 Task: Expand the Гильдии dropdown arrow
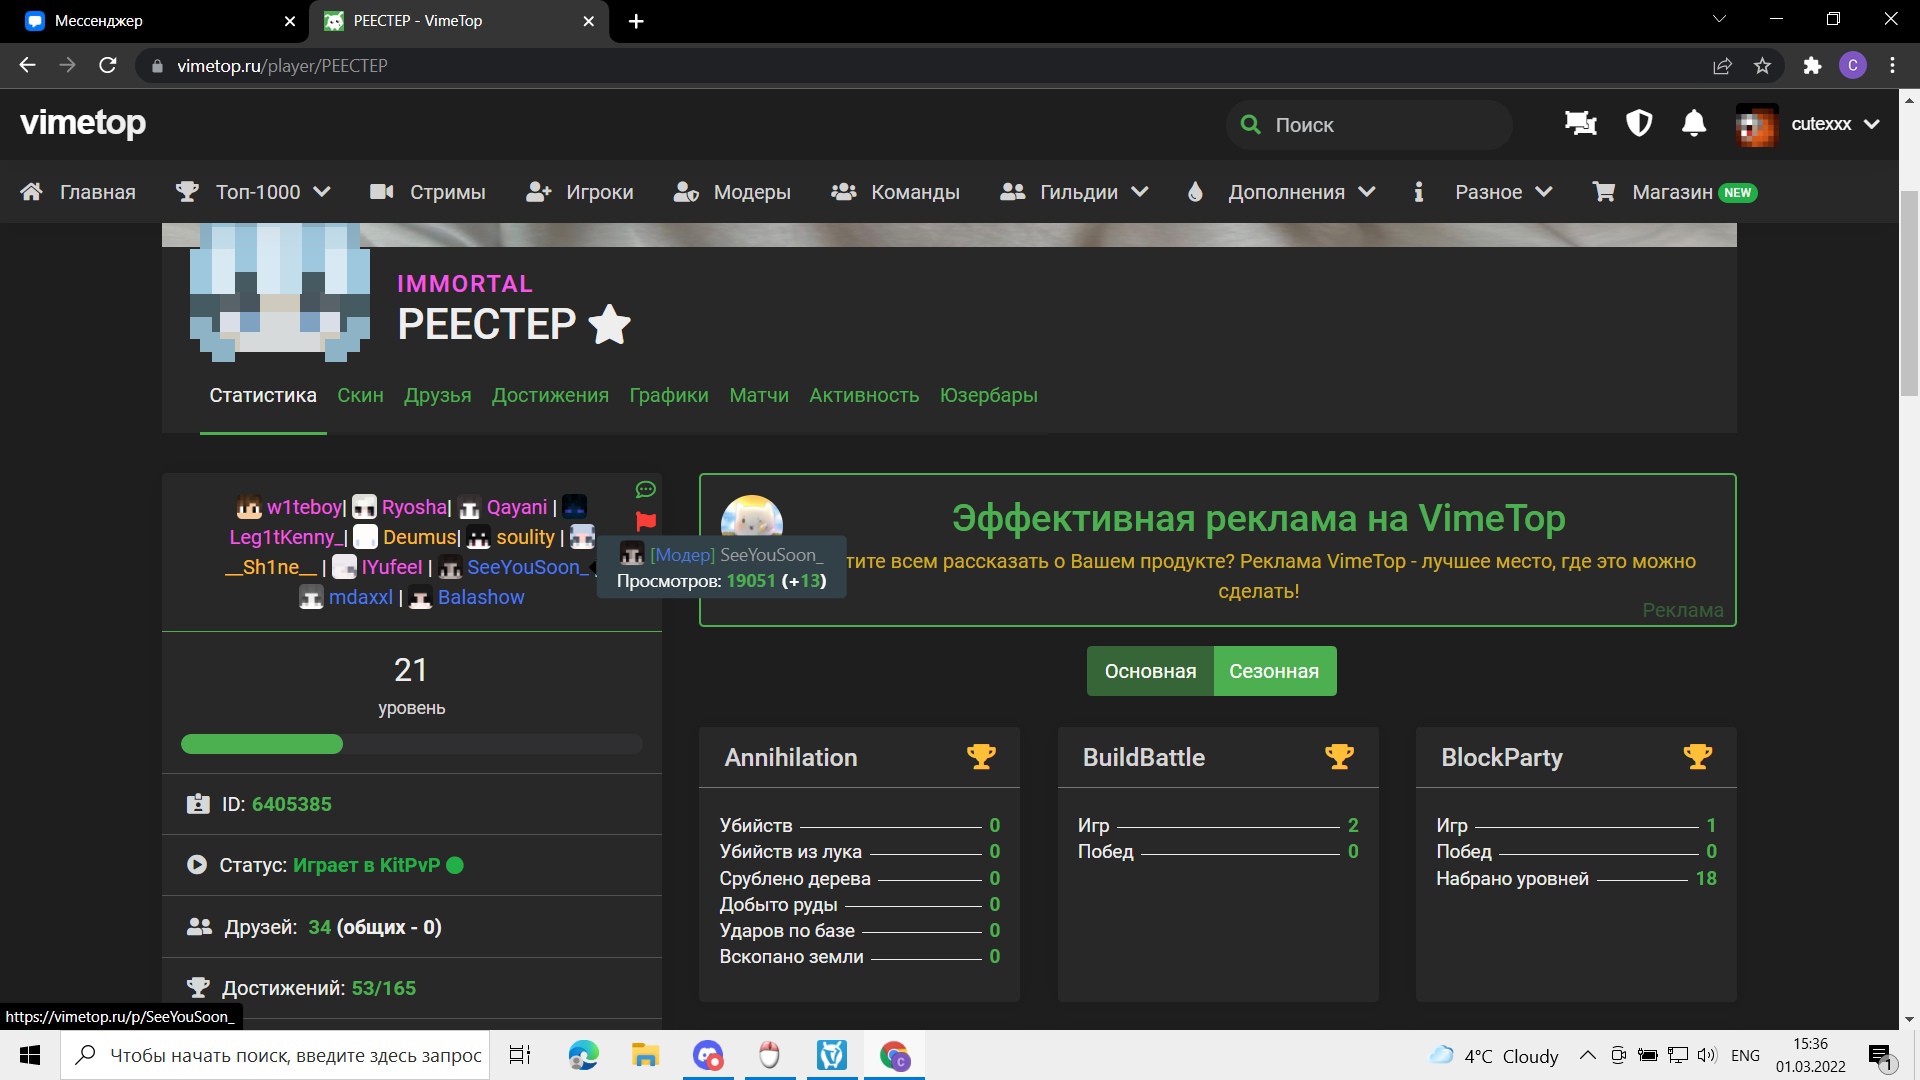coord(1140,192)
